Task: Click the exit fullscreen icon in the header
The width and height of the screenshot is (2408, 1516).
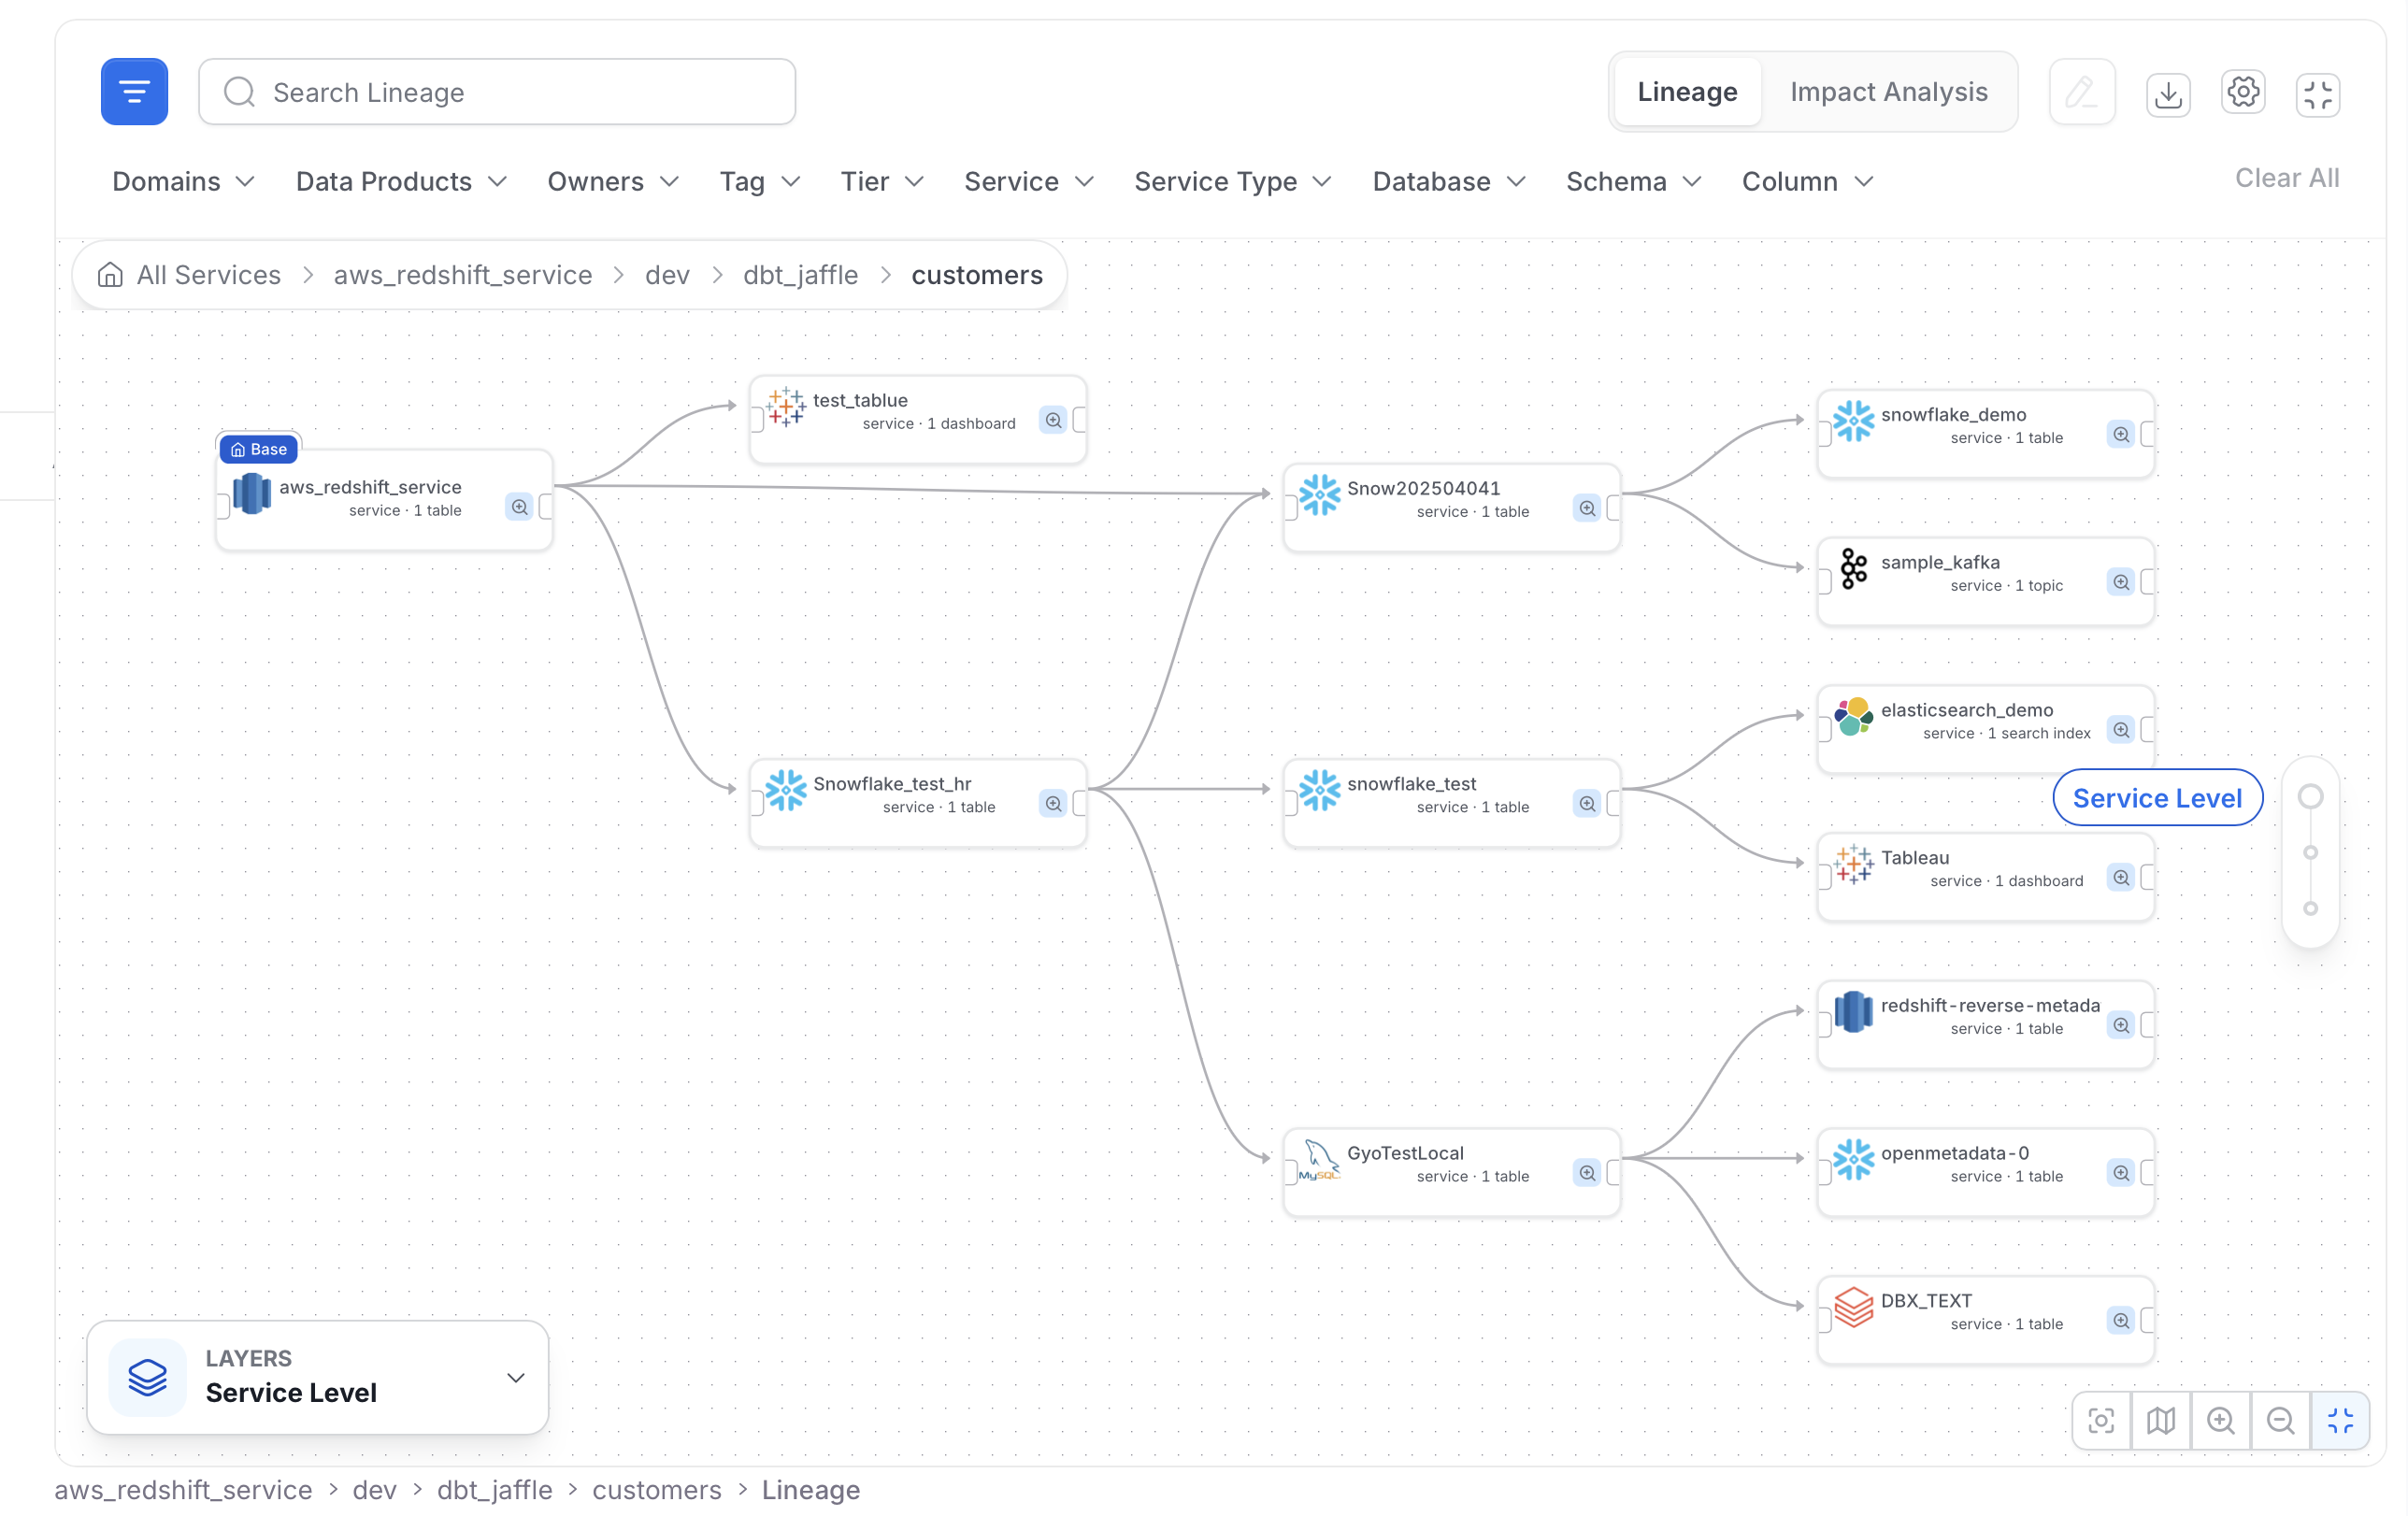Action: pos(2318,95)
